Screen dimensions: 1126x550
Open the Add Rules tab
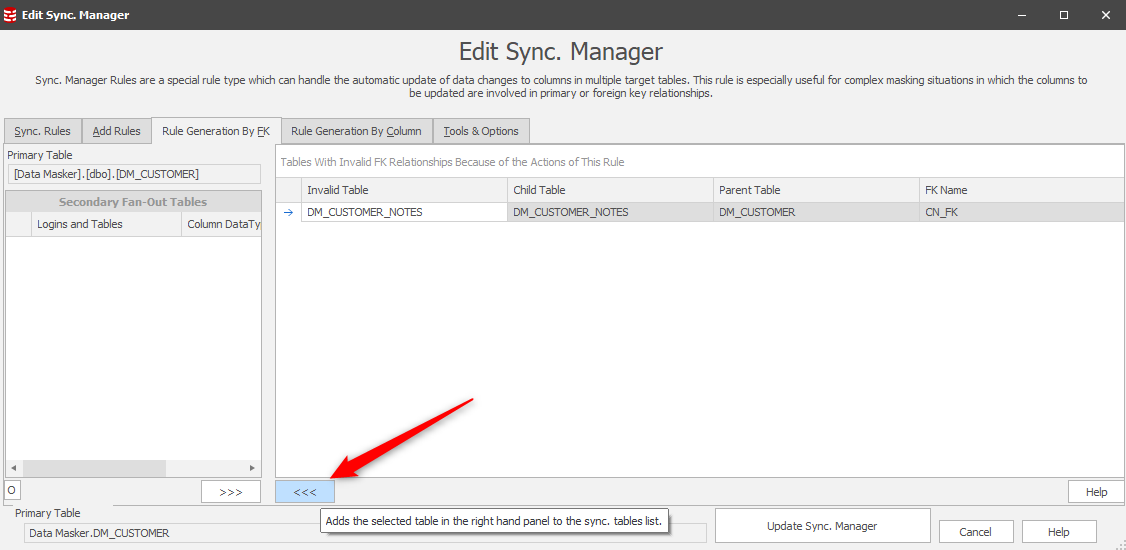tap(116, 131)
